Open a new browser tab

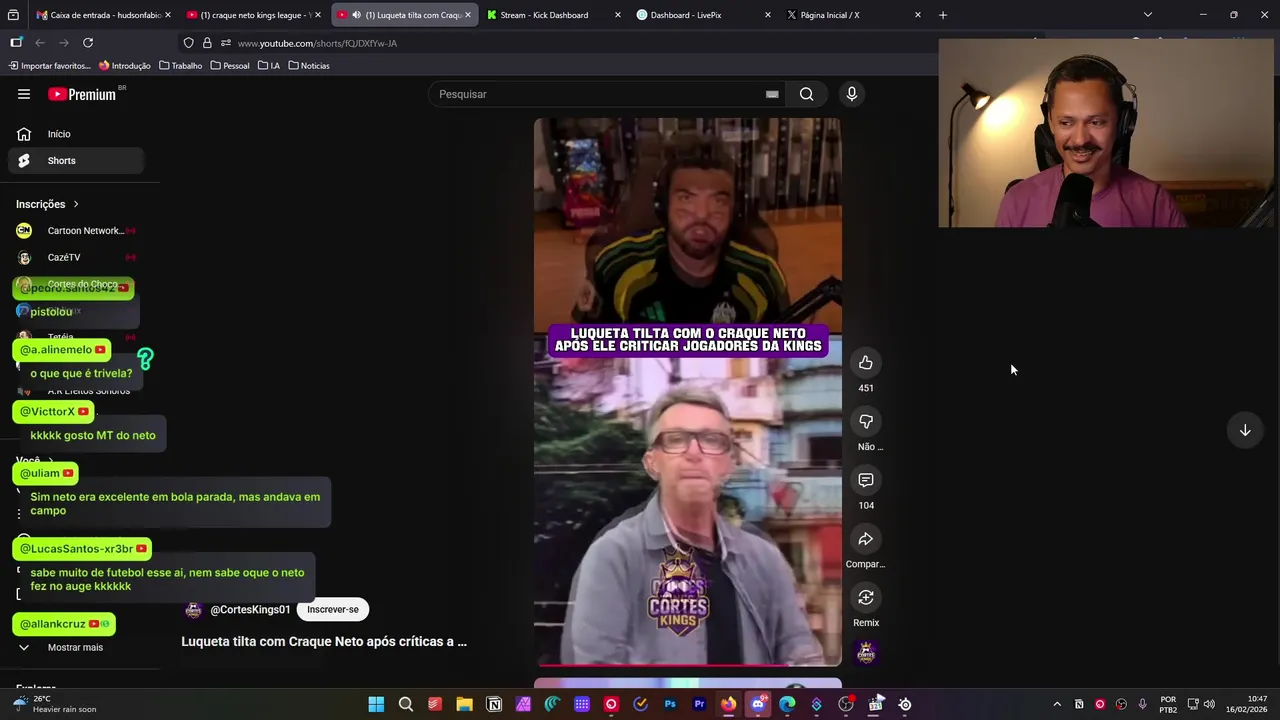coord(942,15)
